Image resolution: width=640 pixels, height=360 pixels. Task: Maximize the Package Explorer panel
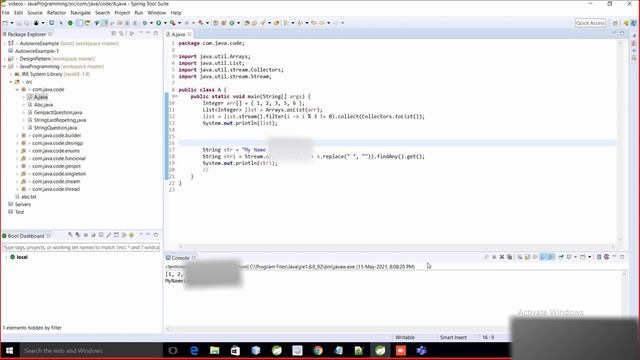[156, 33]
